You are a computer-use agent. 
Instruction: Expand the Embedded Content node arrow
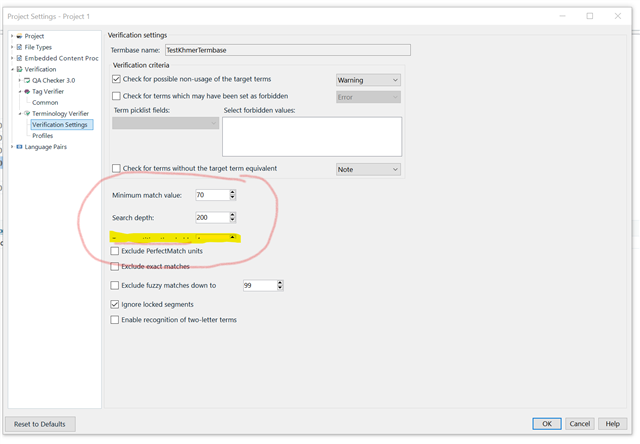(x=12, y=58)
